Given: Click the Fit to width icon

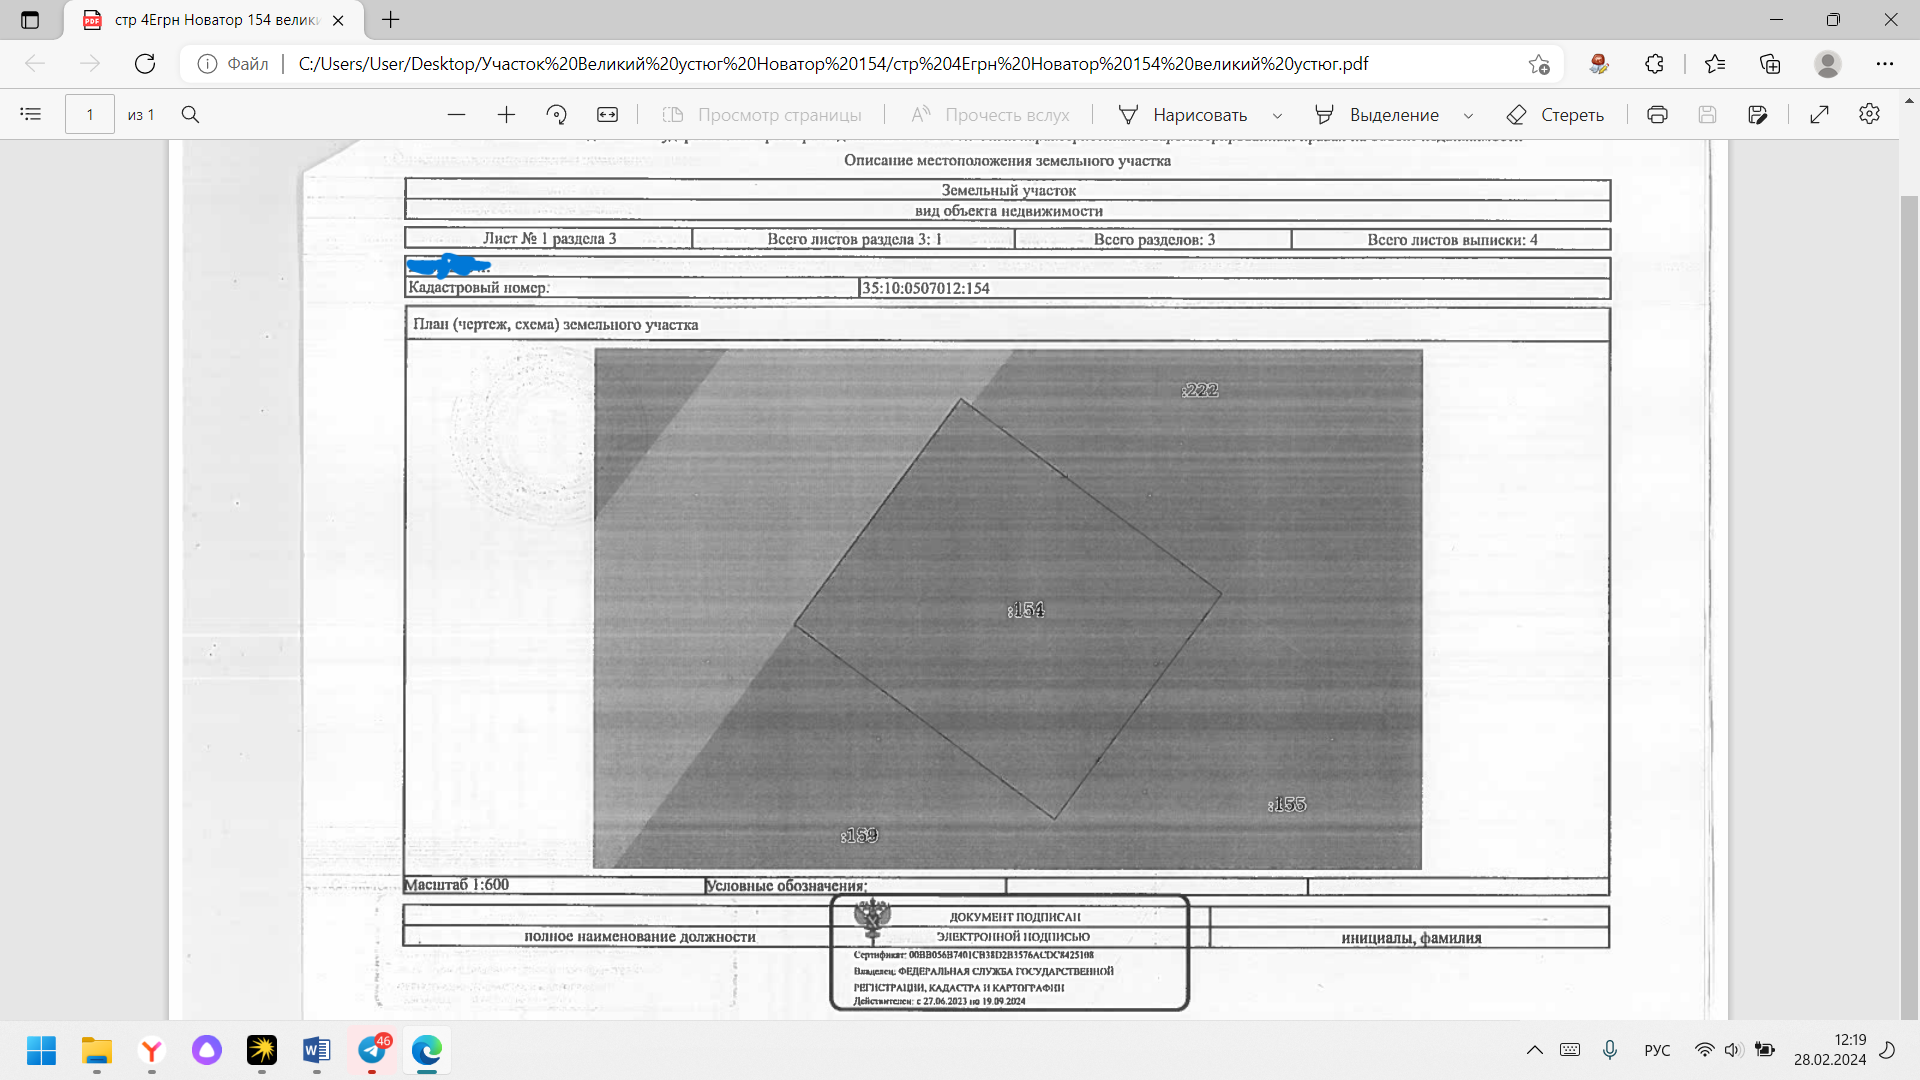Looking at the screenshot, I should tap(607, 115).
